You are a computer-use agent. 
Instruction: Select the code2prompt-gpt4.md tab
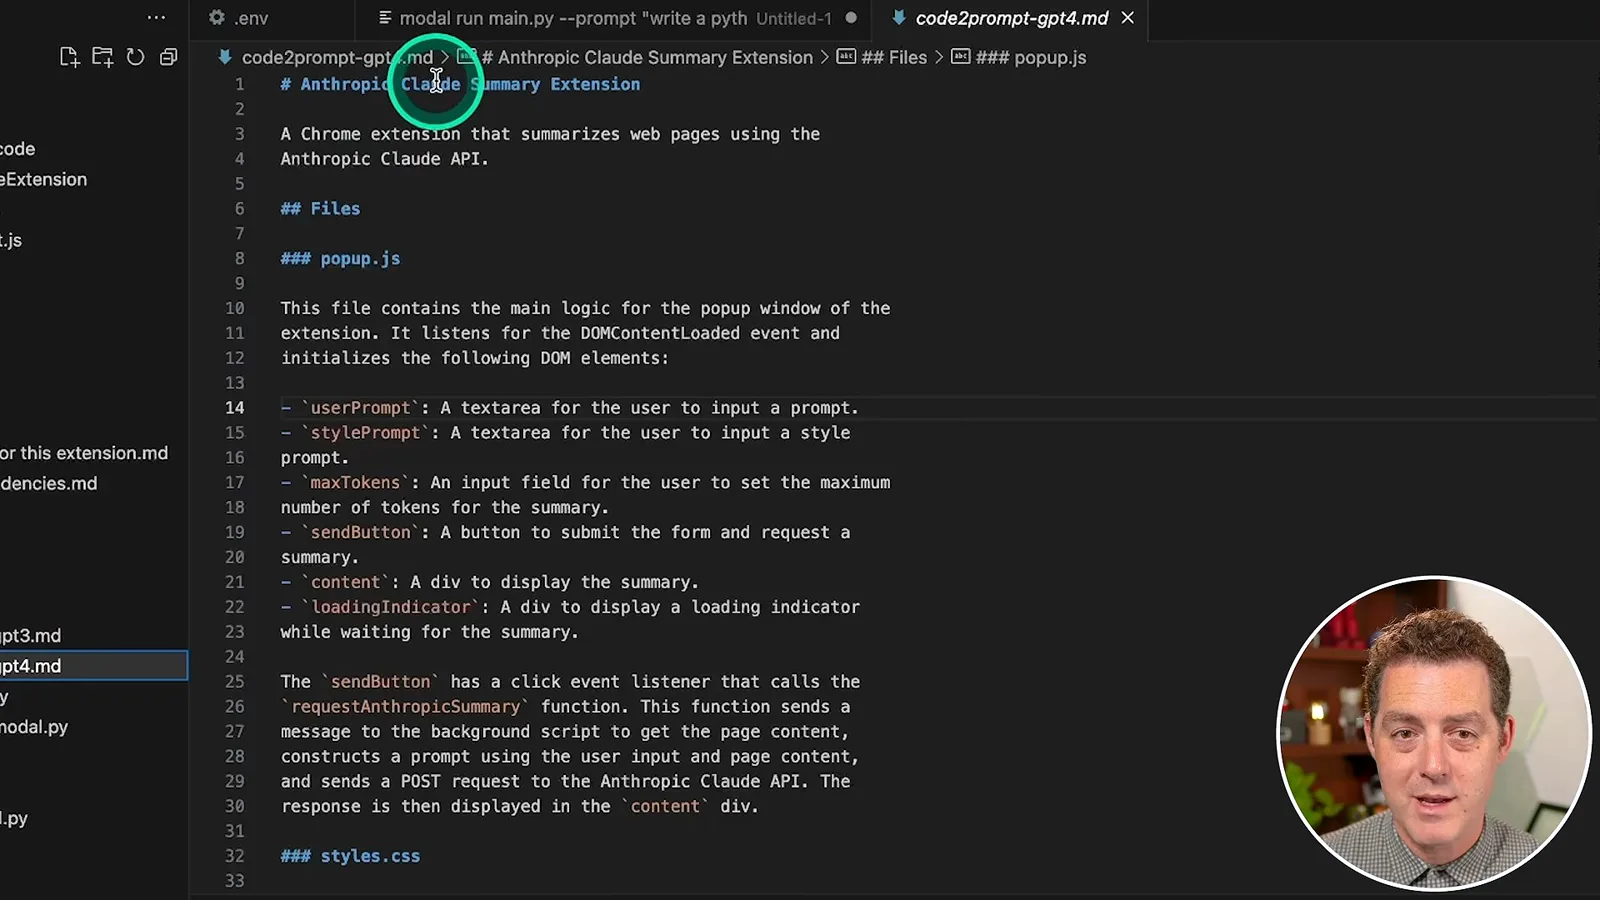1012,17
